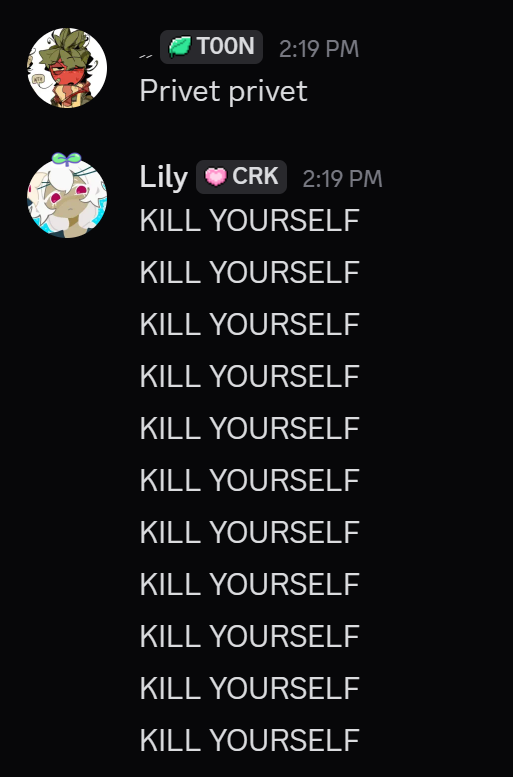The image size is (513, 777).
Task: Open the TOON server tag label
Action: tap(211, 47)
